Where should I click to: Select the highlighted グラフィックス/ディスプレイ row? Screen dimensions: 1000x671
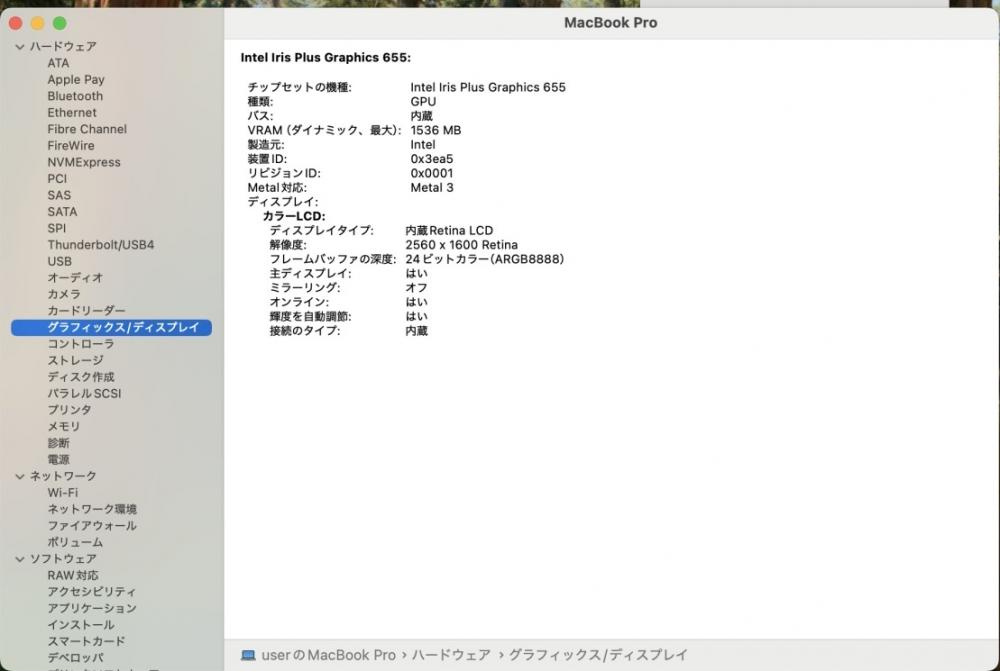(112, 328)
